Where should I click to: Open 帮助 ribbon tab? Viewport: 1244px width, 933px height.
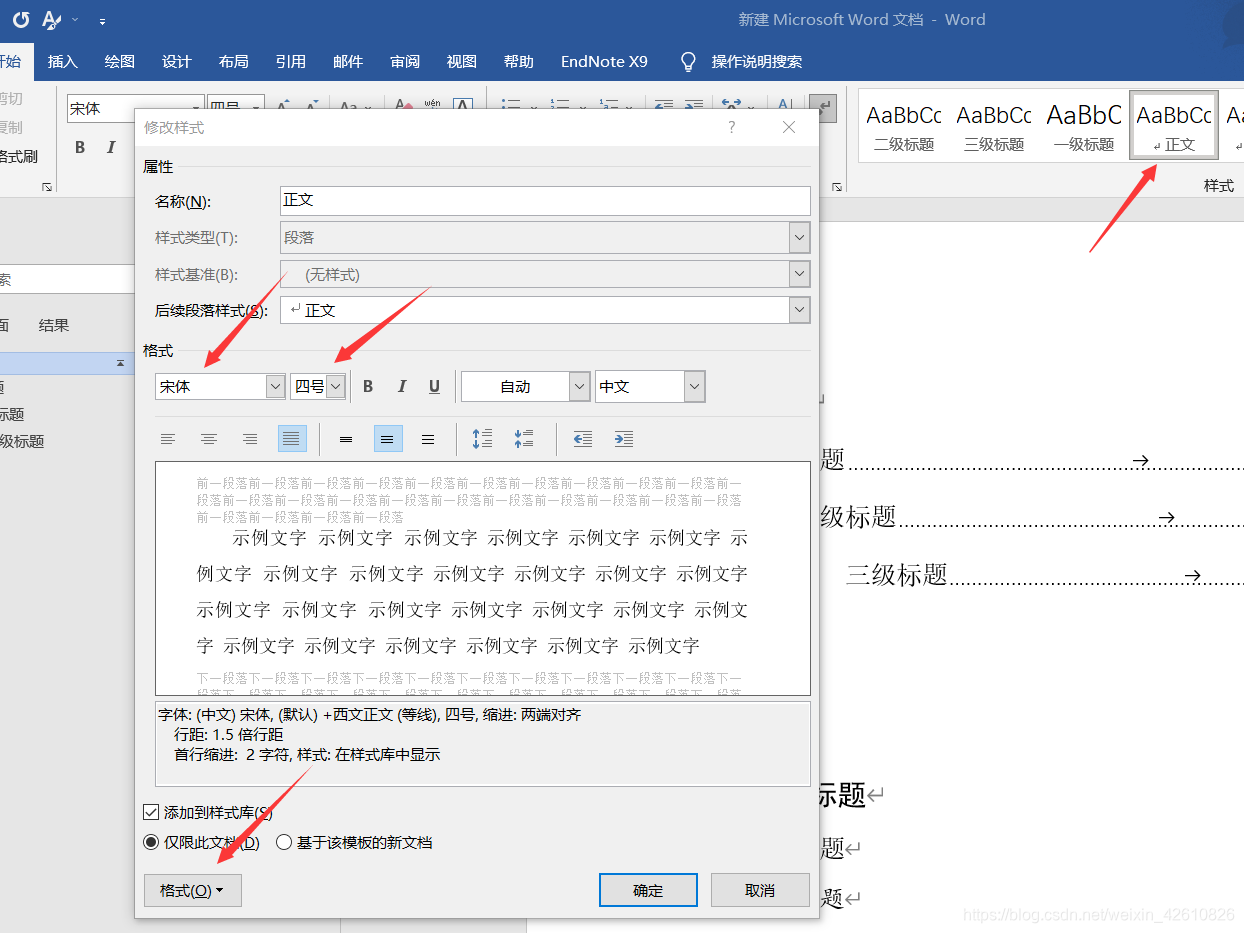518,62
